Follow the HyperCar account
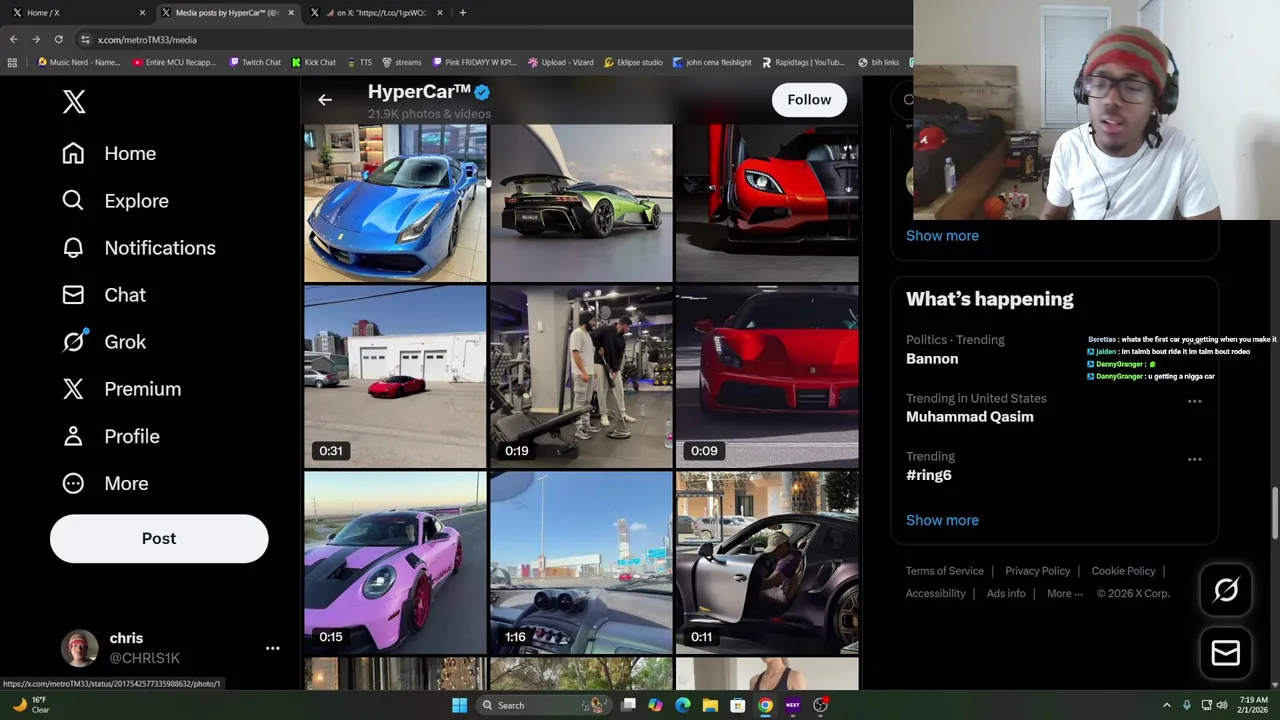Viewport: 1280px width, 720px height. coord(809,100)
